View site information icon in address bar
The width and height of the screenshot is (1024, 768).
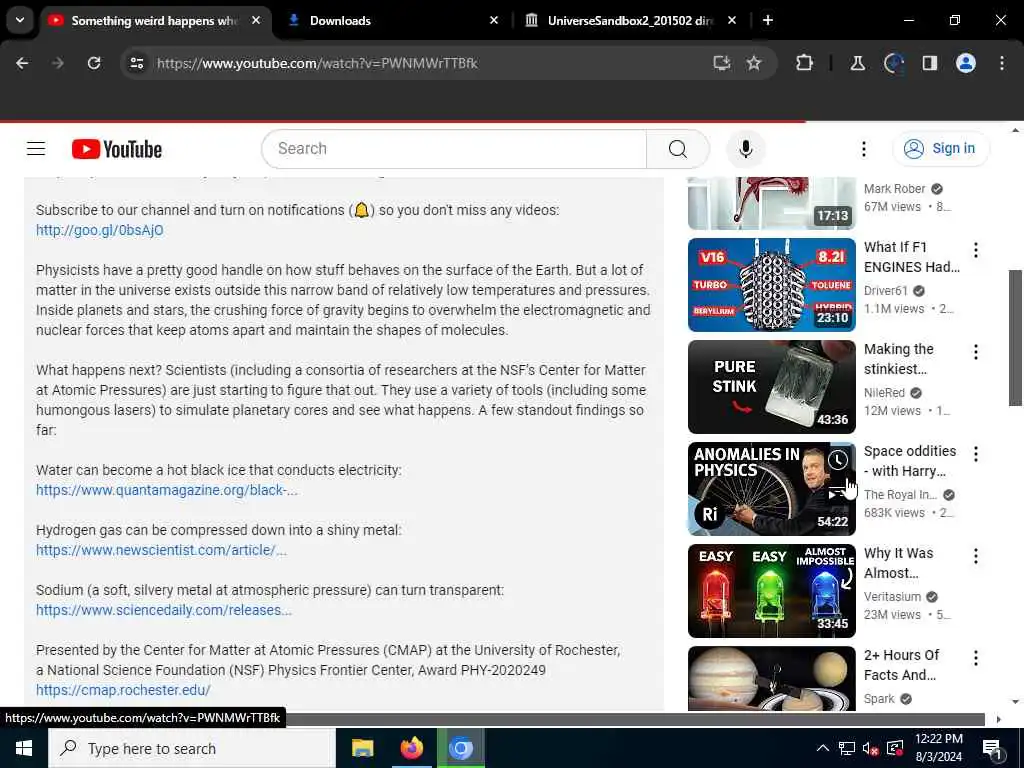(136, 63)
